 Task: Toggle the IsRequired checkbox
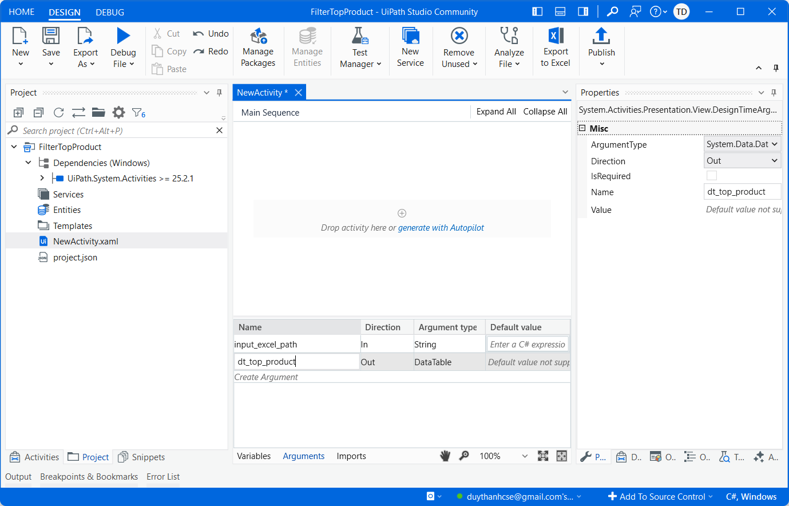point(711,176)
